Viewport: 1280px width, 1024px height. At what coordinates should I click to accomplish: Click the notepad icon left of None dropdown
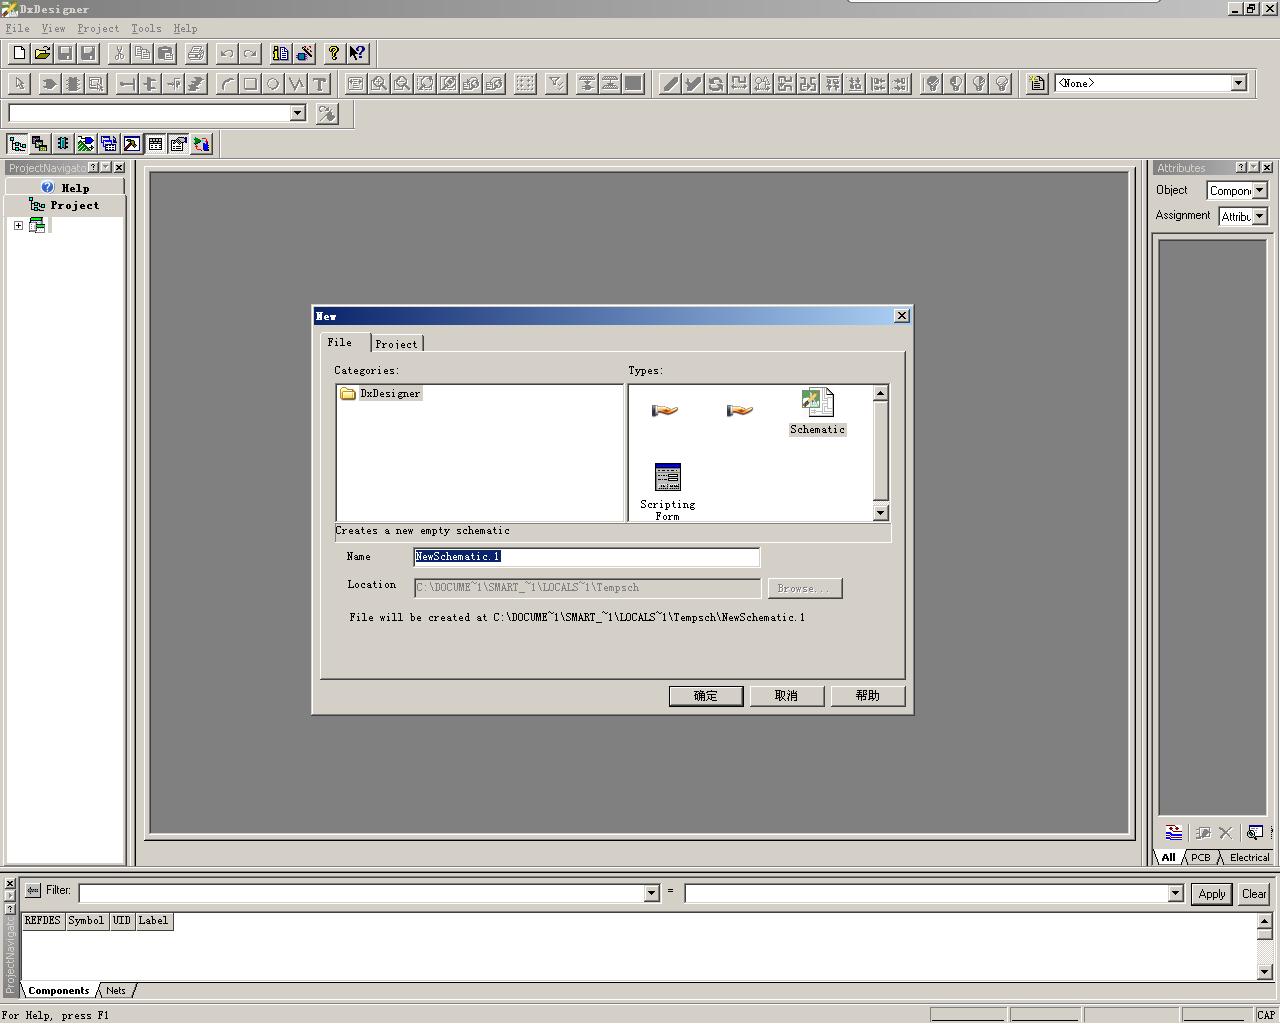pyautogui.click(x=1037, y=84)
